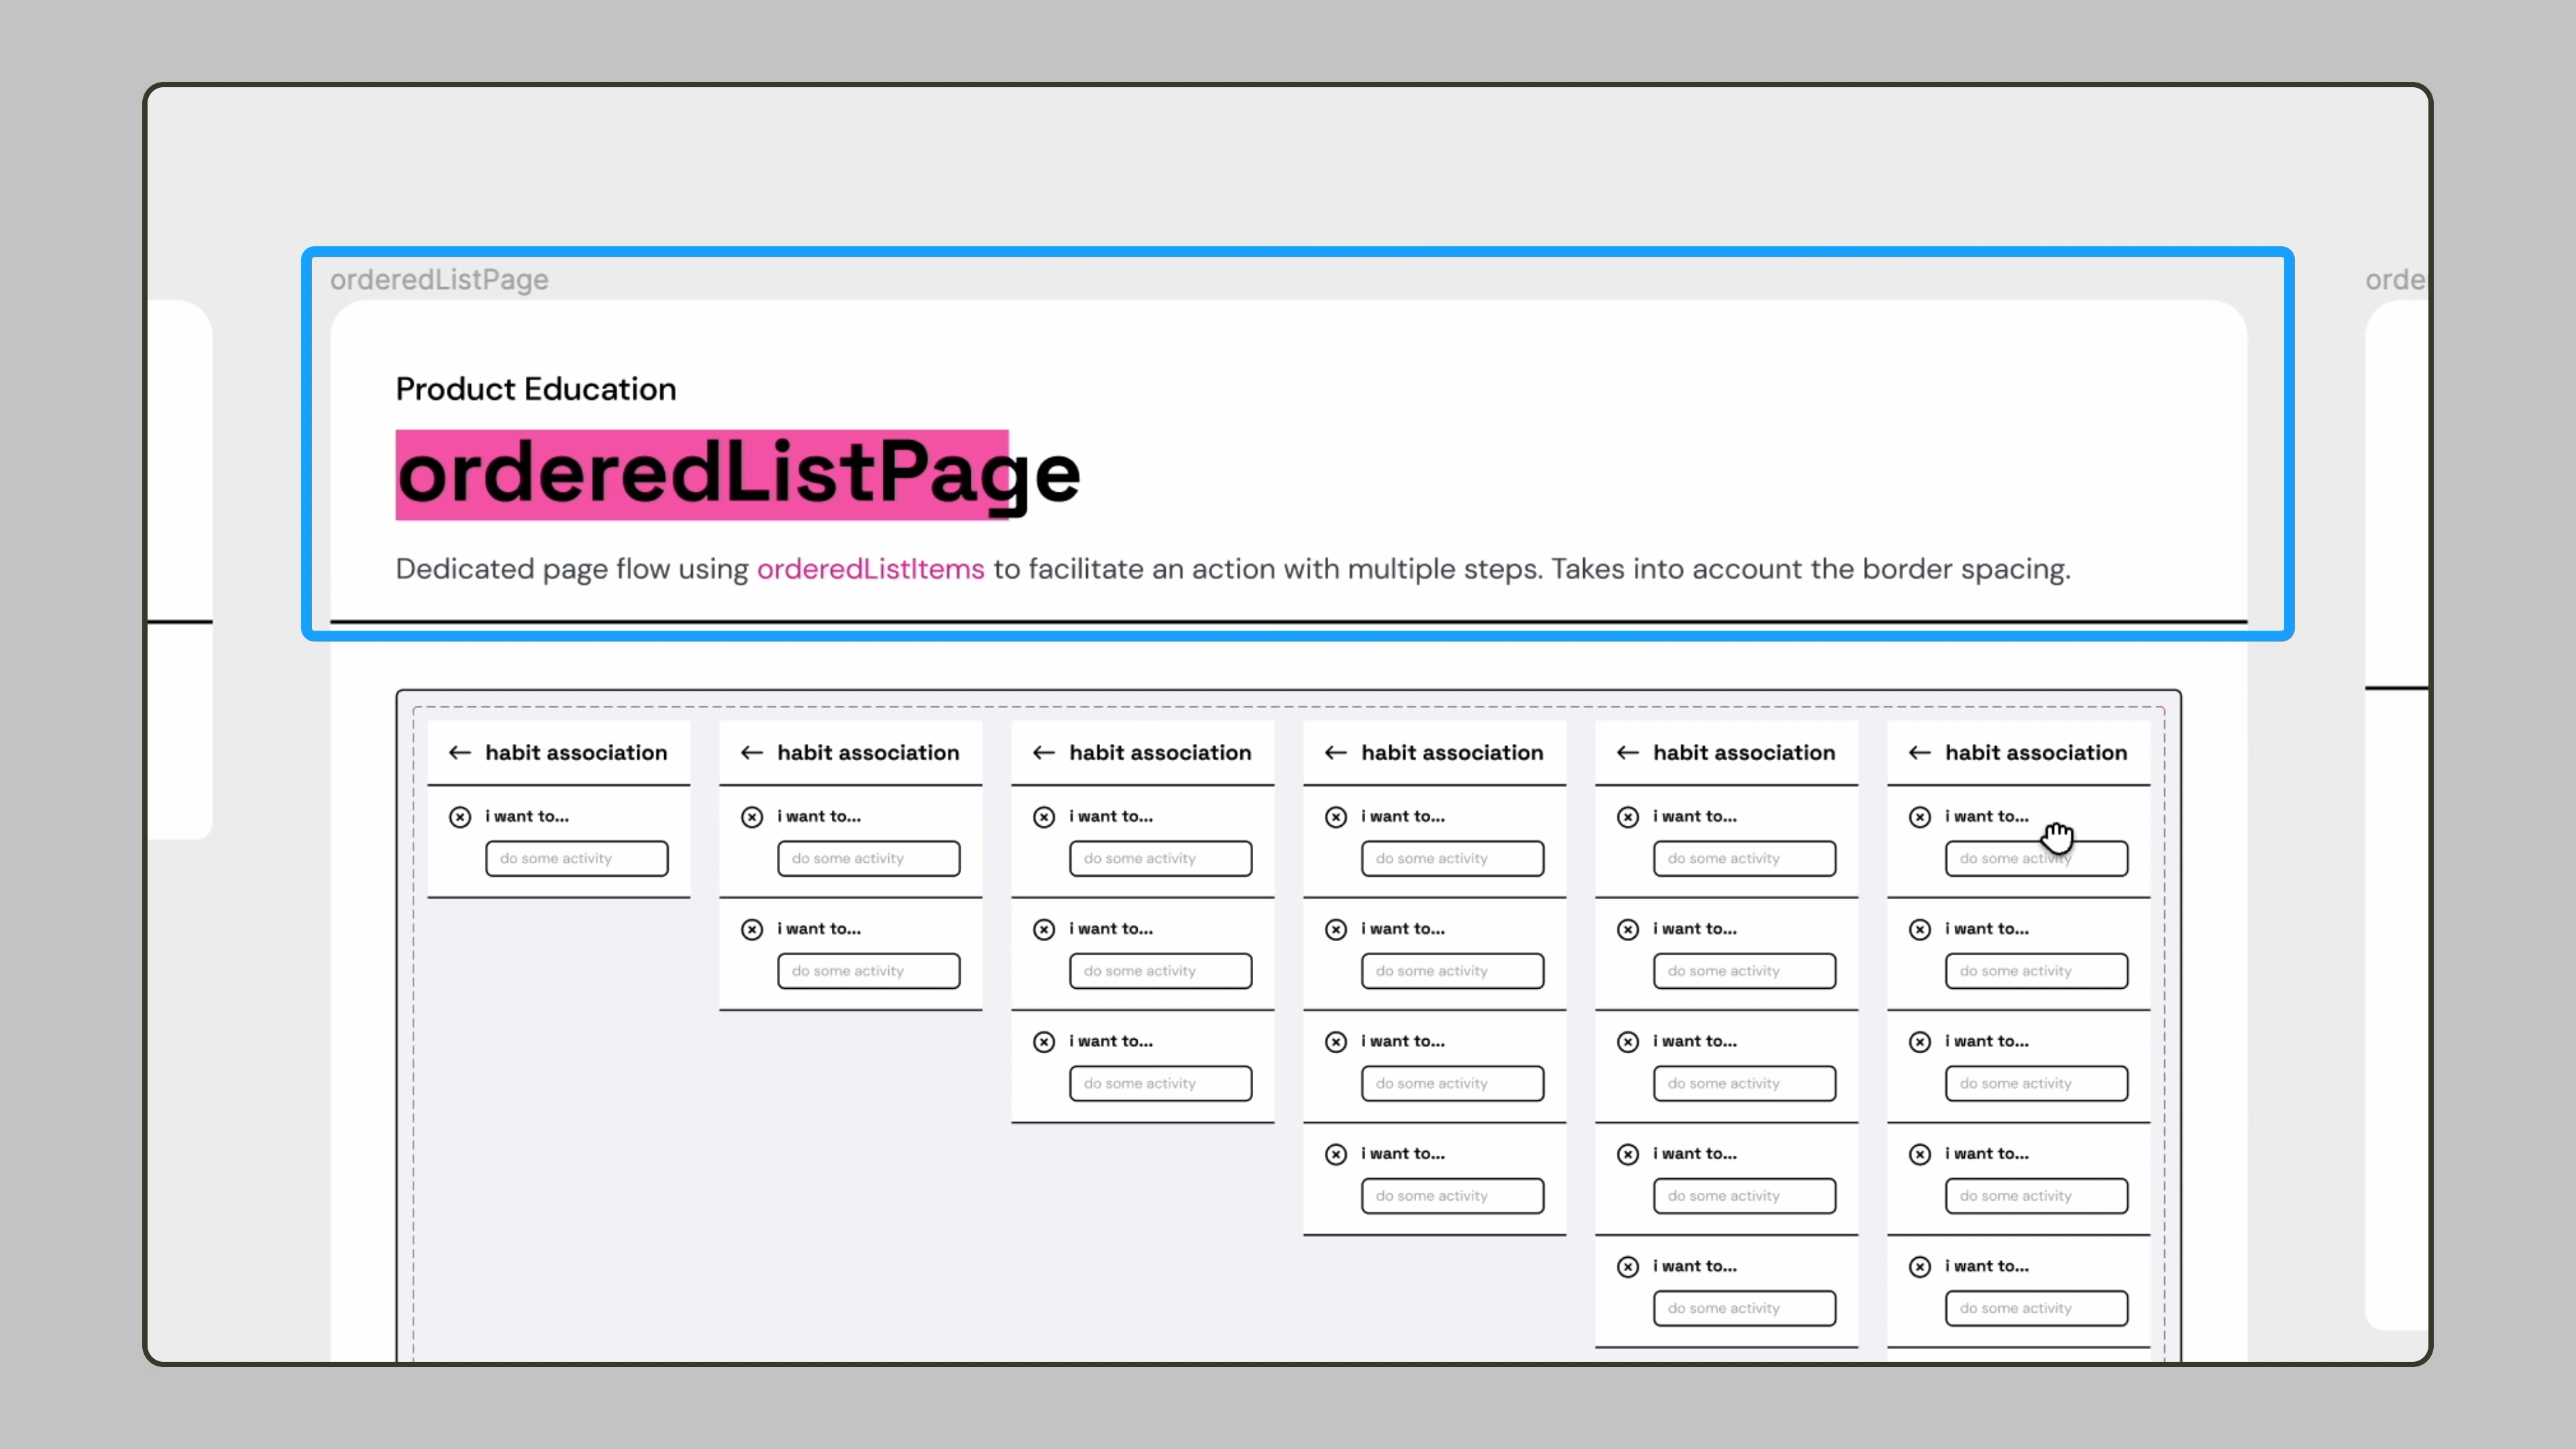Click habit association title in third column

click(x=1160, y=753)
